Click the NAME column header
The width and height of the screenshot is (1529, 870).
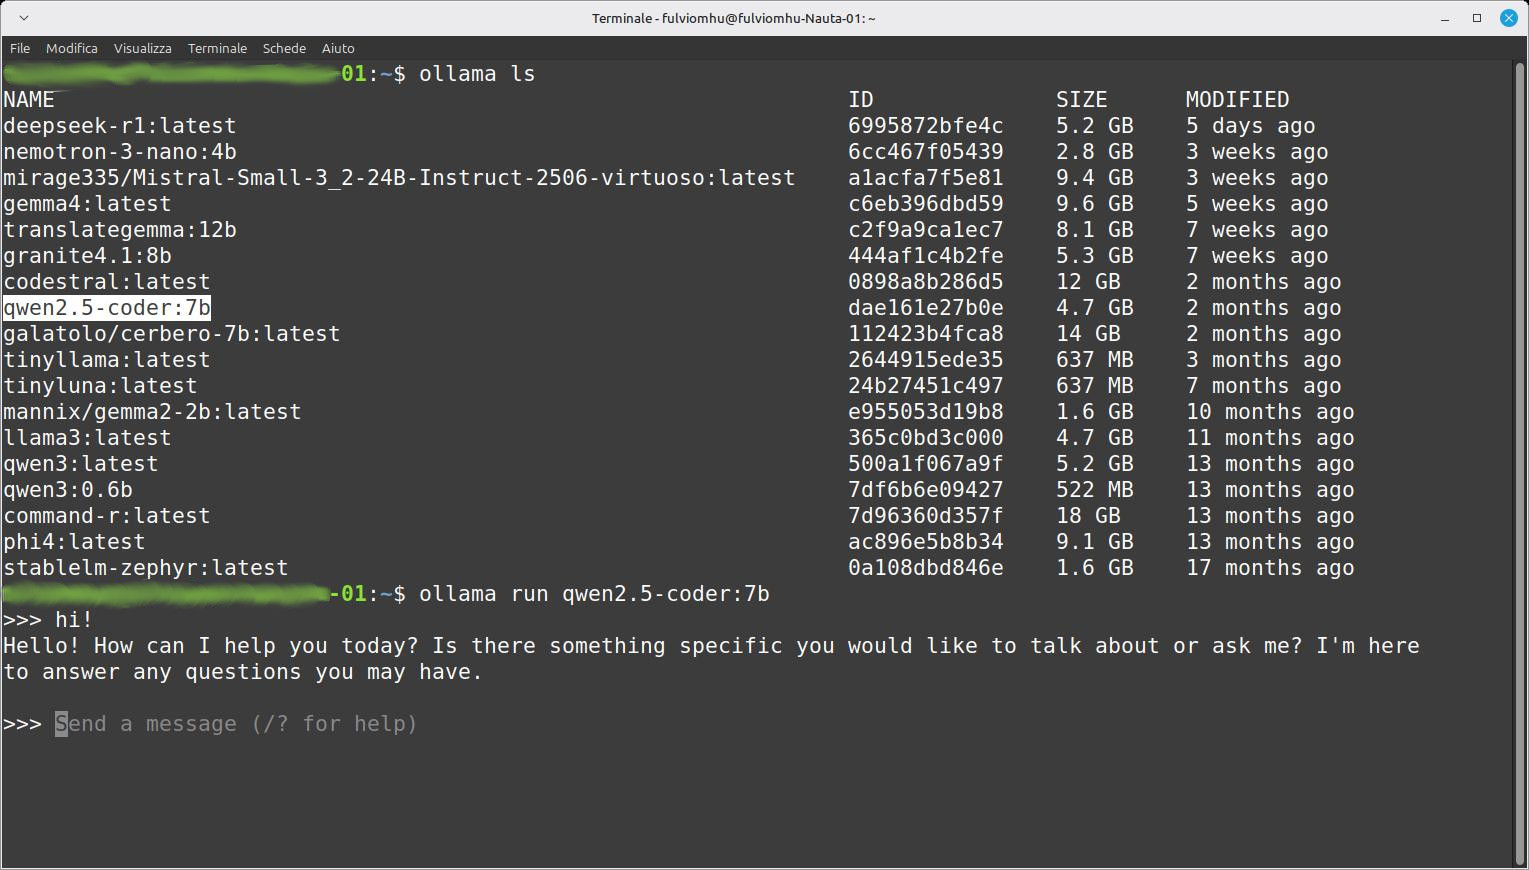(x=29, y=100)
